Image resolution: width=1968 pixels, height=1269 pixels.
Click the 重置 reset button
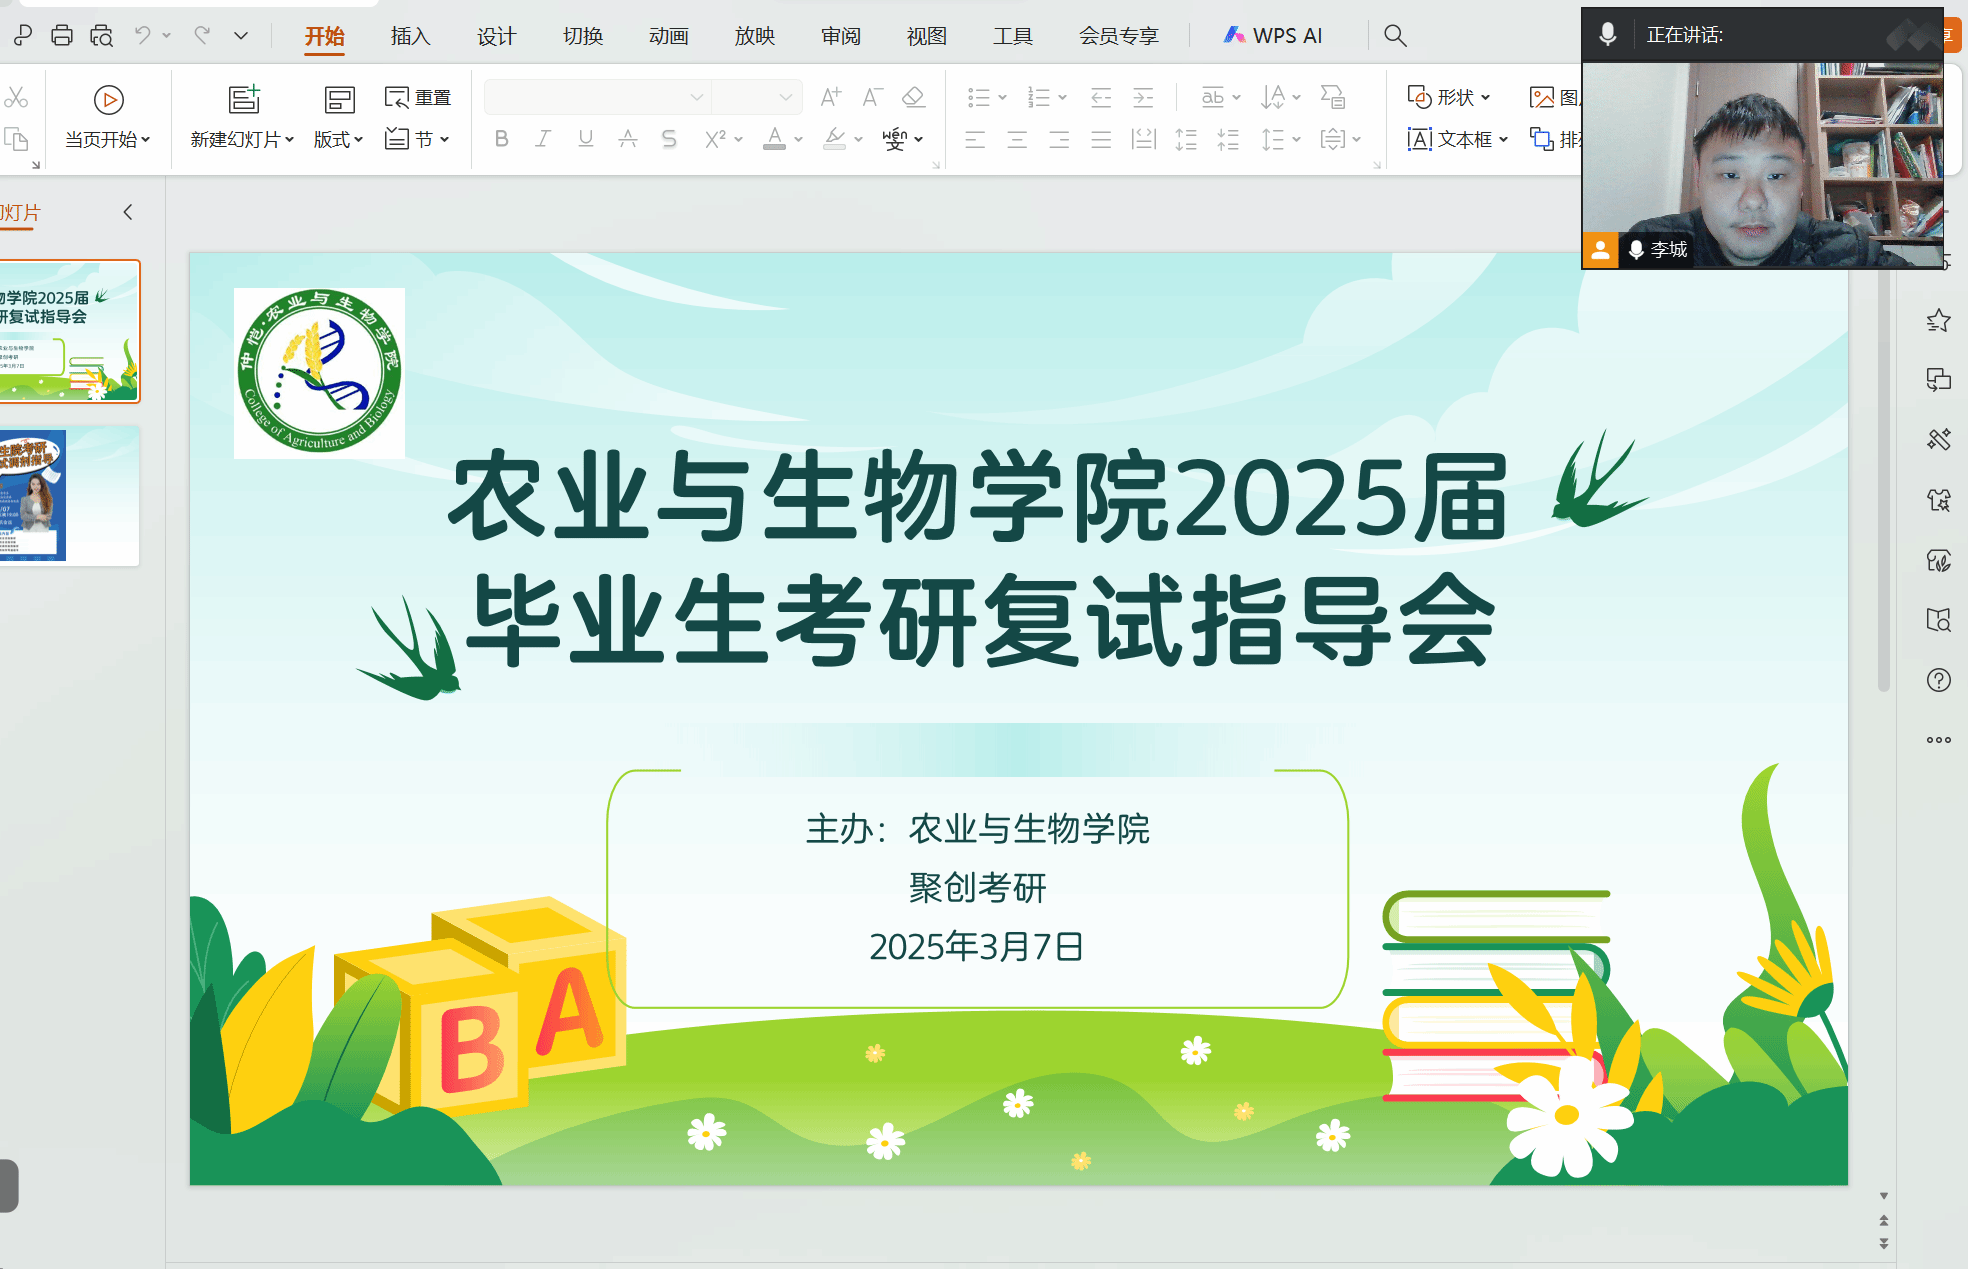[x=418, y=97]
